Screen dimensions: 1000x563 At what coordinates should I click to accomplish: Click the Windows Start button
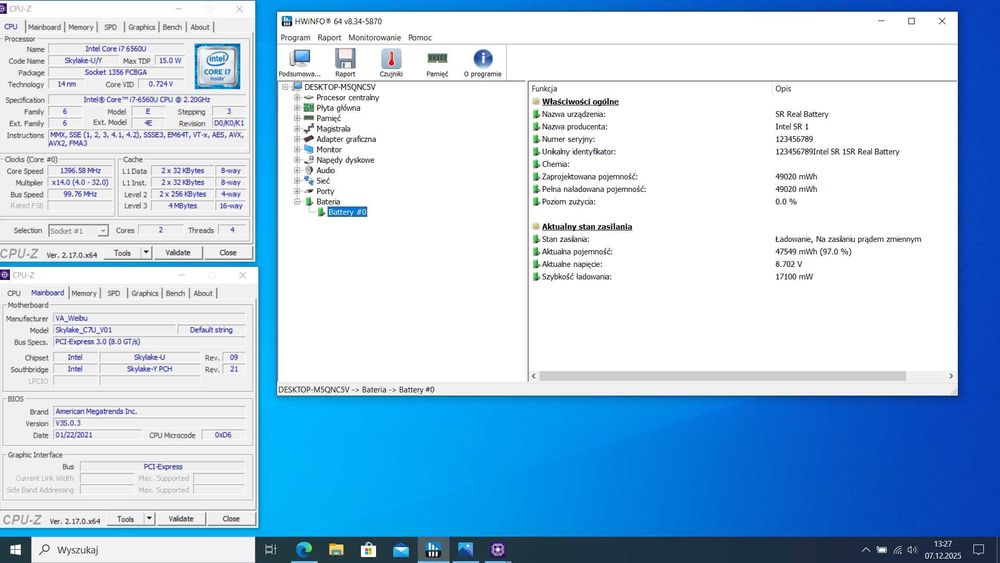(15, 550)
